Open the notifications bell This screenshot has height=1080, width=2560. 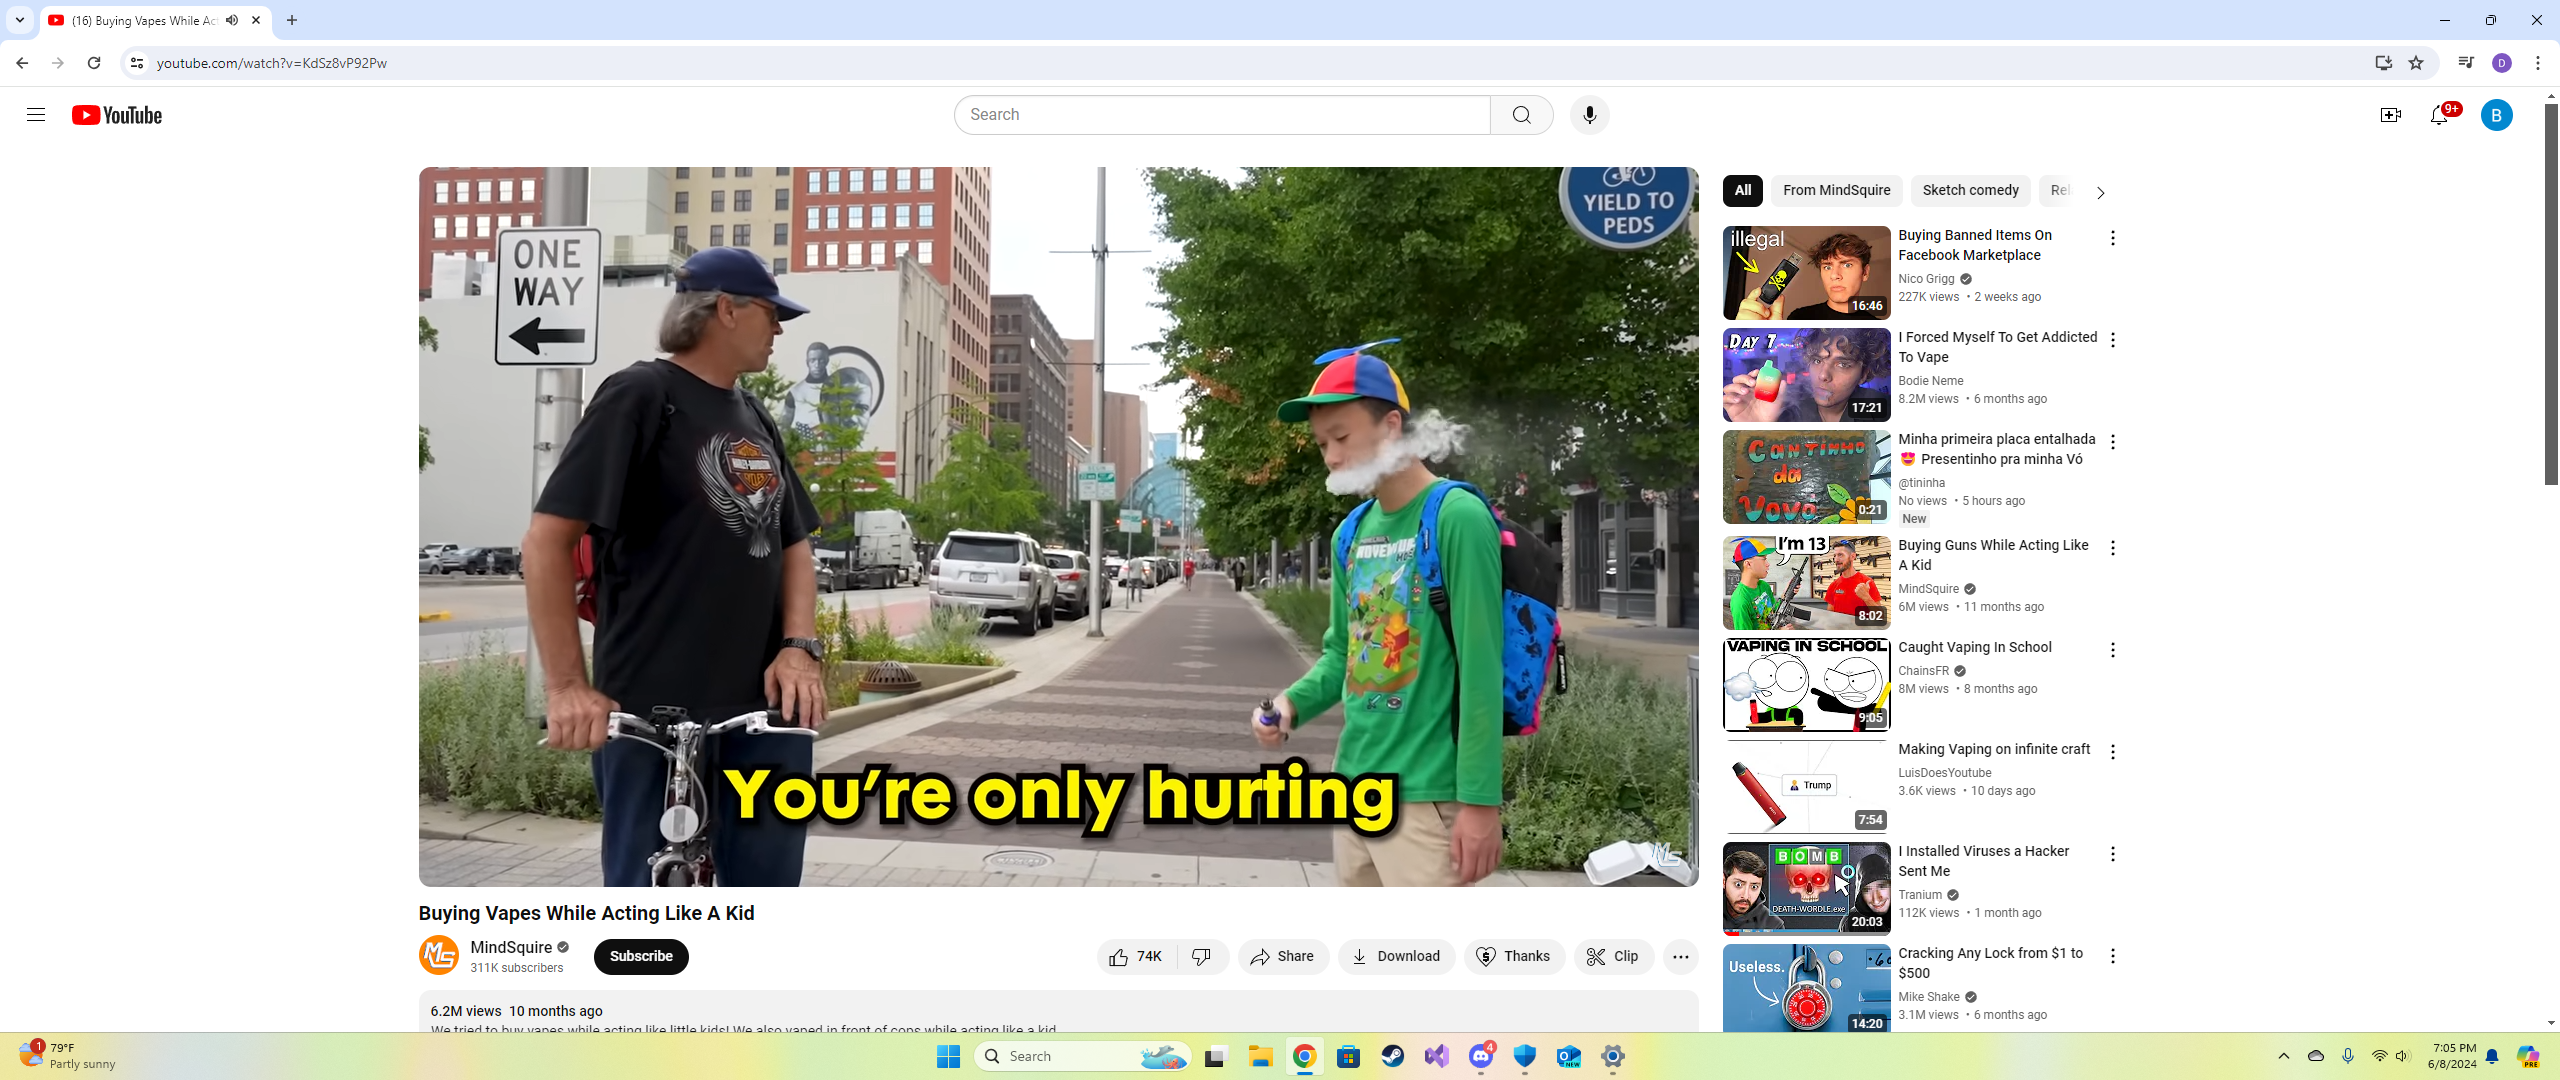[2438, 115]
